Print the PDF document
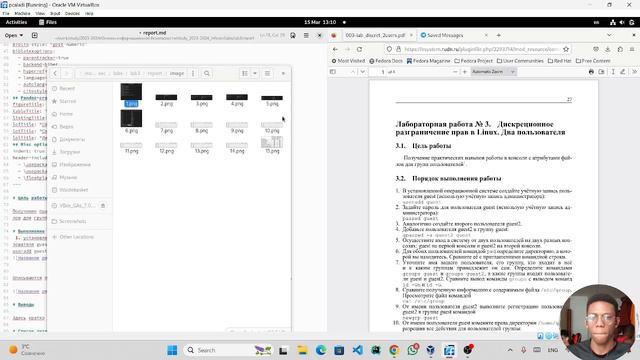 click(x=591, y=72)
